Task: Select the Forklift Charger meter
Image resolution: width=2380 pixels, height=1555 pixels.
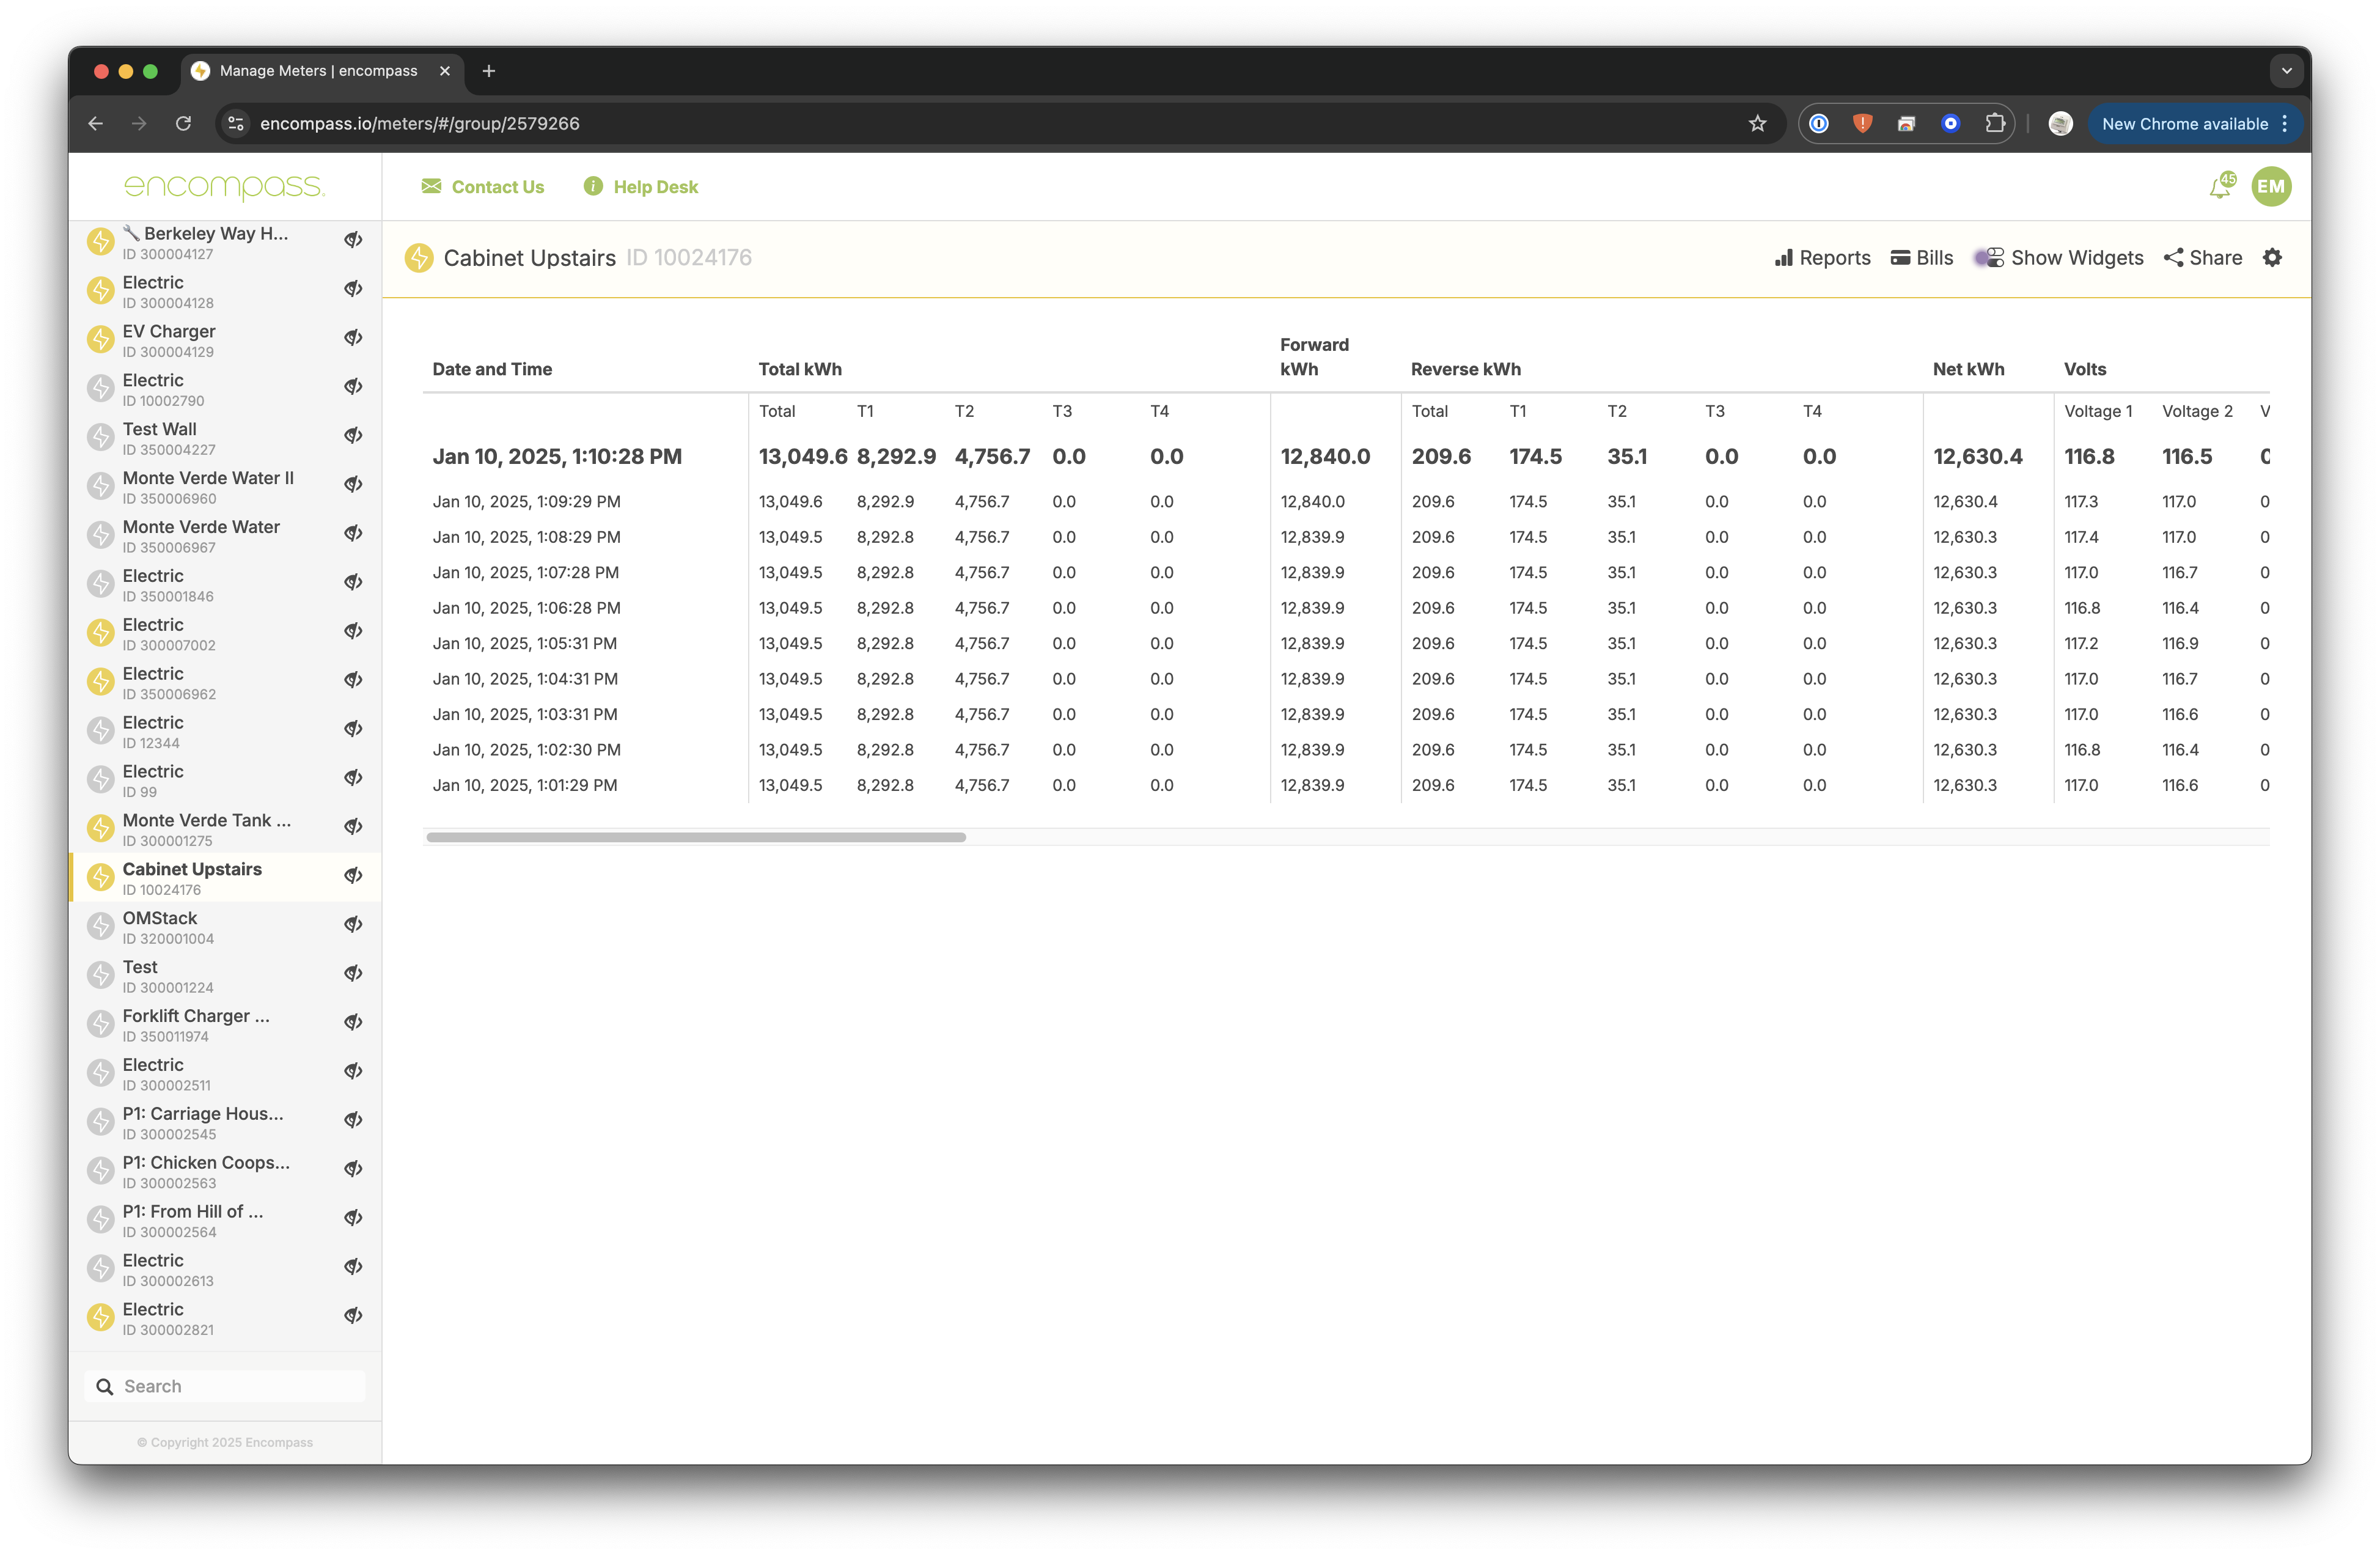Action: [x=196, y=1017]
